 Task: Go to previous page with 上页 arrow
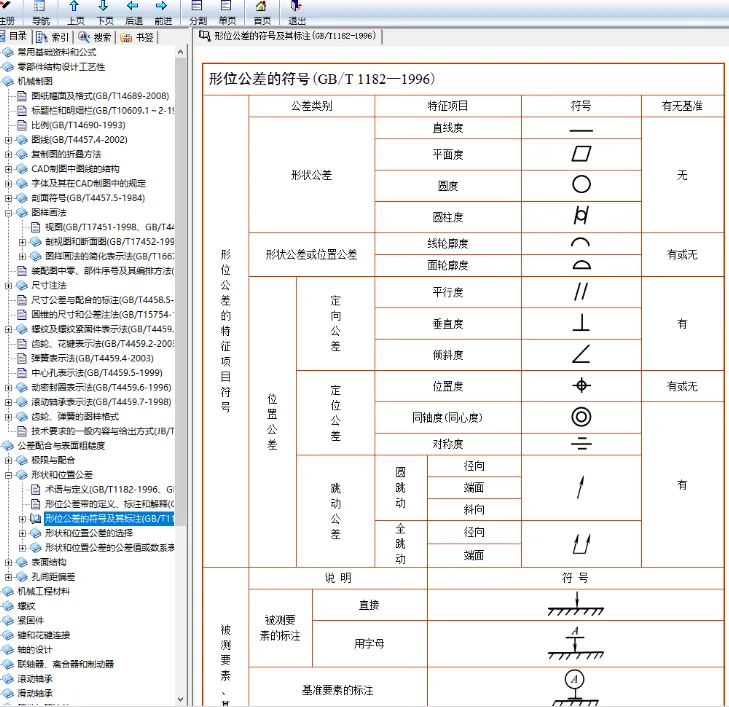click(x=74, y=7)
